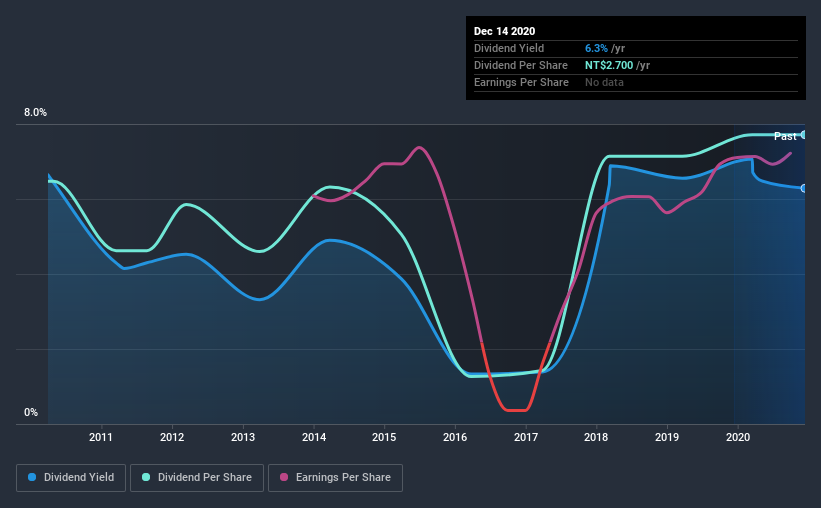Click the 8.0% y-axis label
The image size is (821, 508).
pyautogui.click(x=35, y=113)
